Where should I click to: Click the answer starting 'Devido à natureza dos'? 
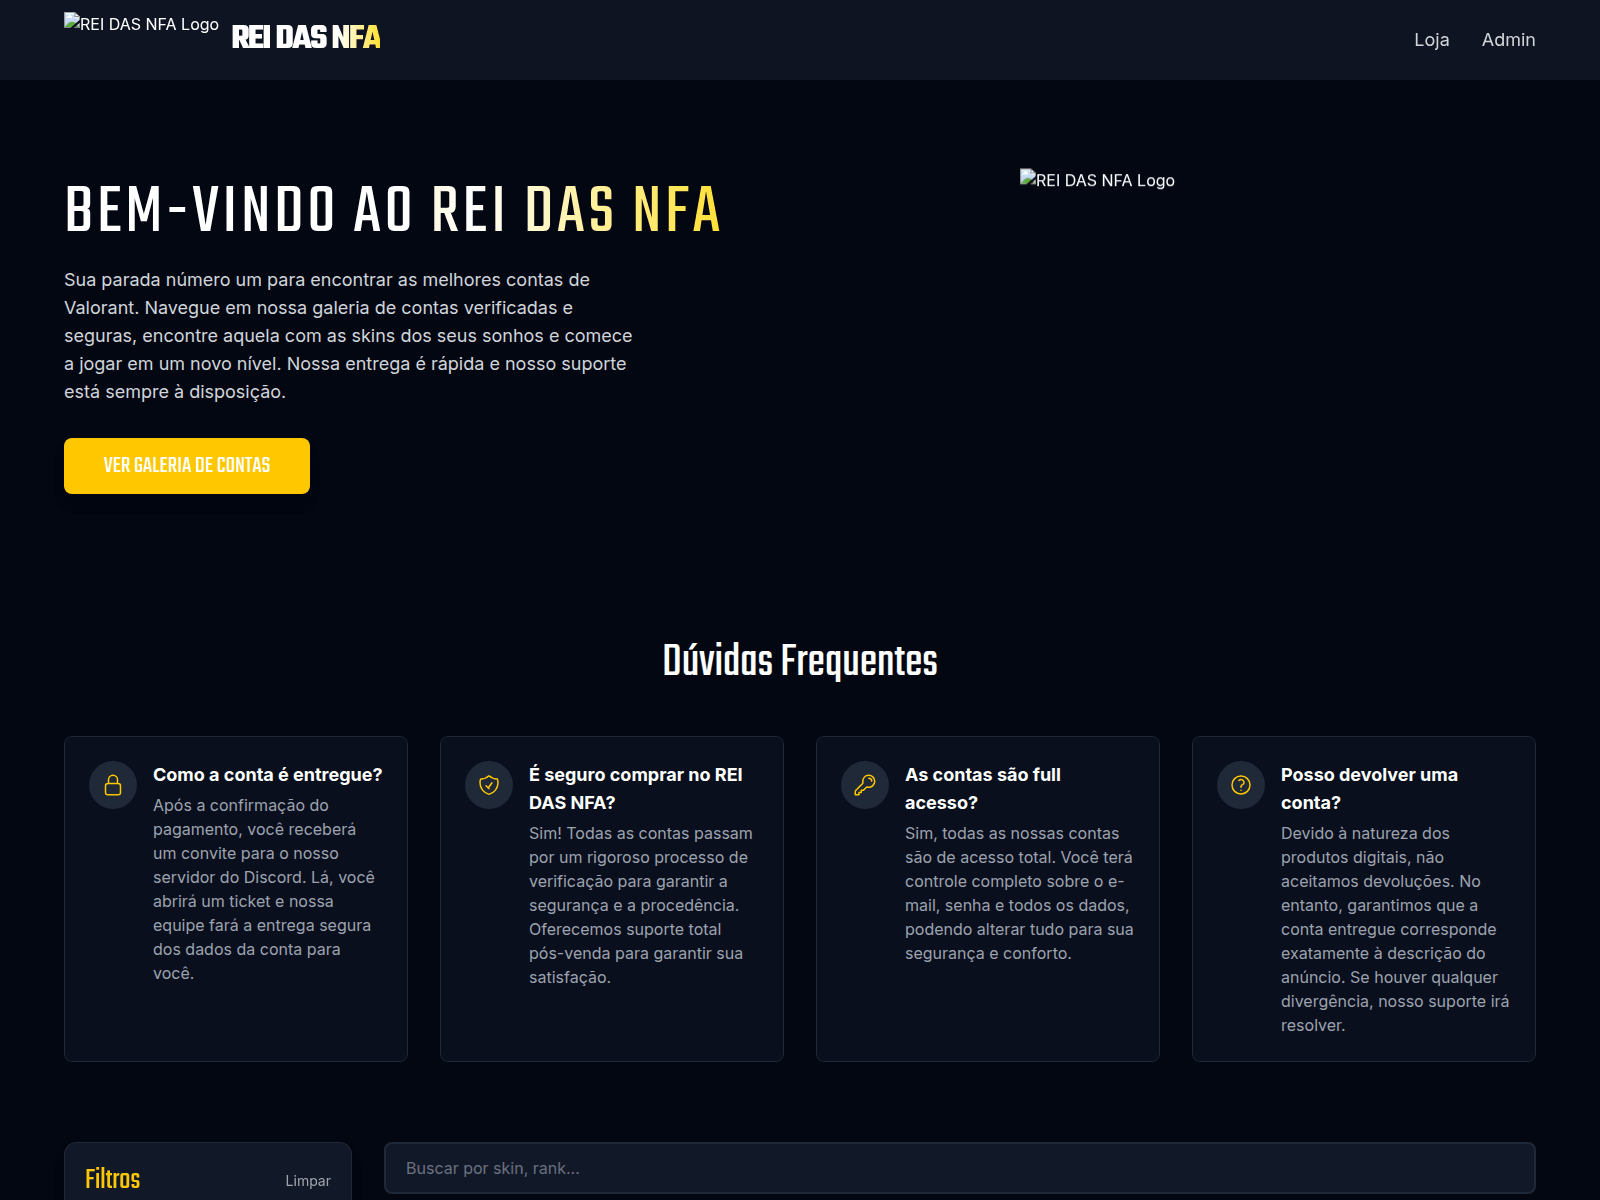tap(1395, 929)
